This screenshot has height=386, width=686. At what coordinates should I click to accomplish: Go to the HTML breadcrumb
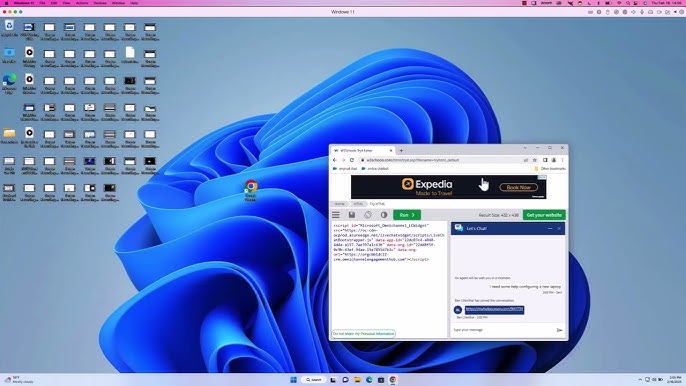(x=358, y=204)
